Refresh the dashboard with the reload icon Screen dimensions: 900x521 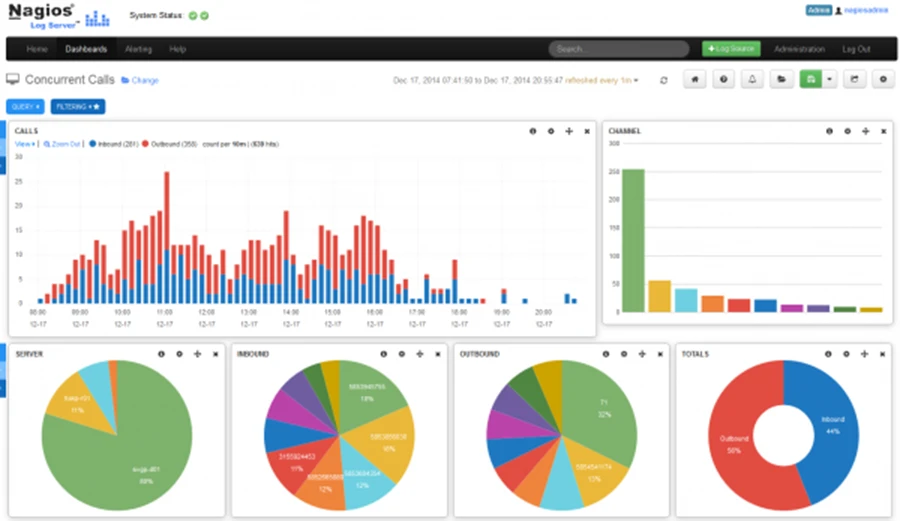pos(663,80)
